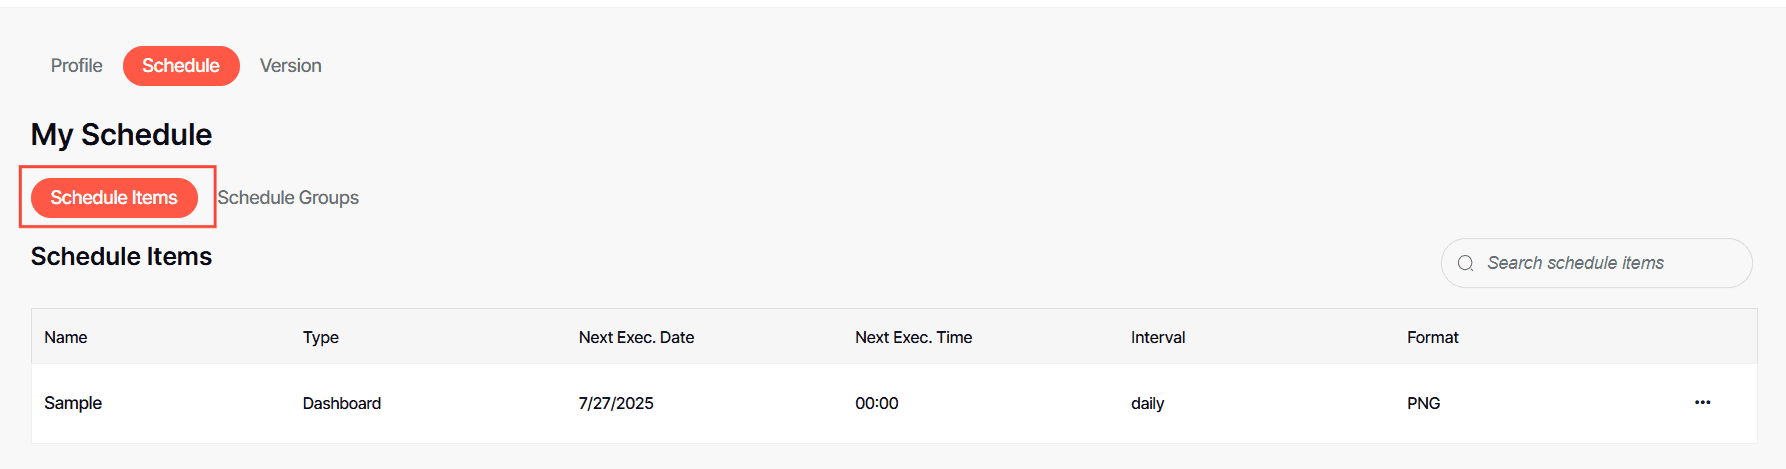
Task: Sort by the Next Exec. Date column header
Action: point(636,337)
